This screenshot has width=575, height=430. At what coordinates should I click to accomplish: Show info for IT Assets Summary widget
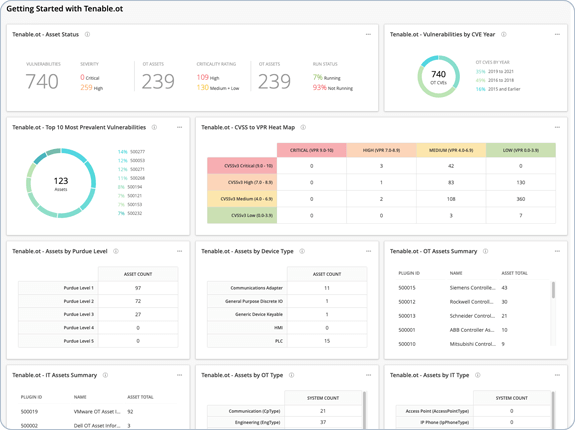tap(105, 375)
